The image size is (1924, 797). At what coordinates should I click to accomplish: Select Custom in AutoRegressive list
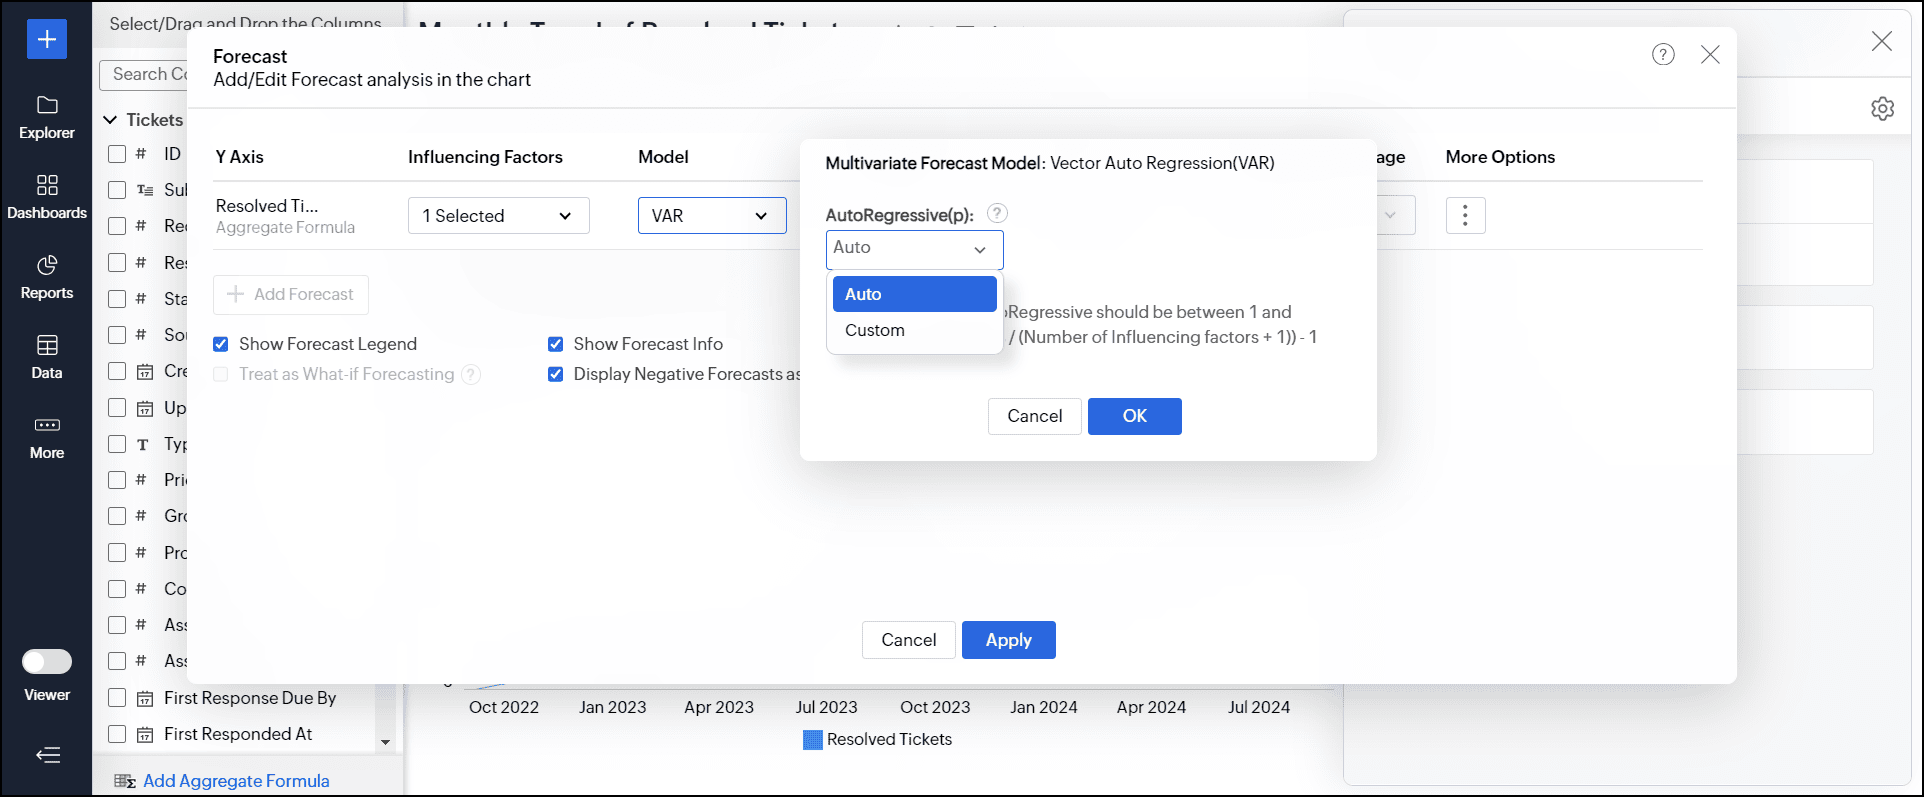[874, 330]
